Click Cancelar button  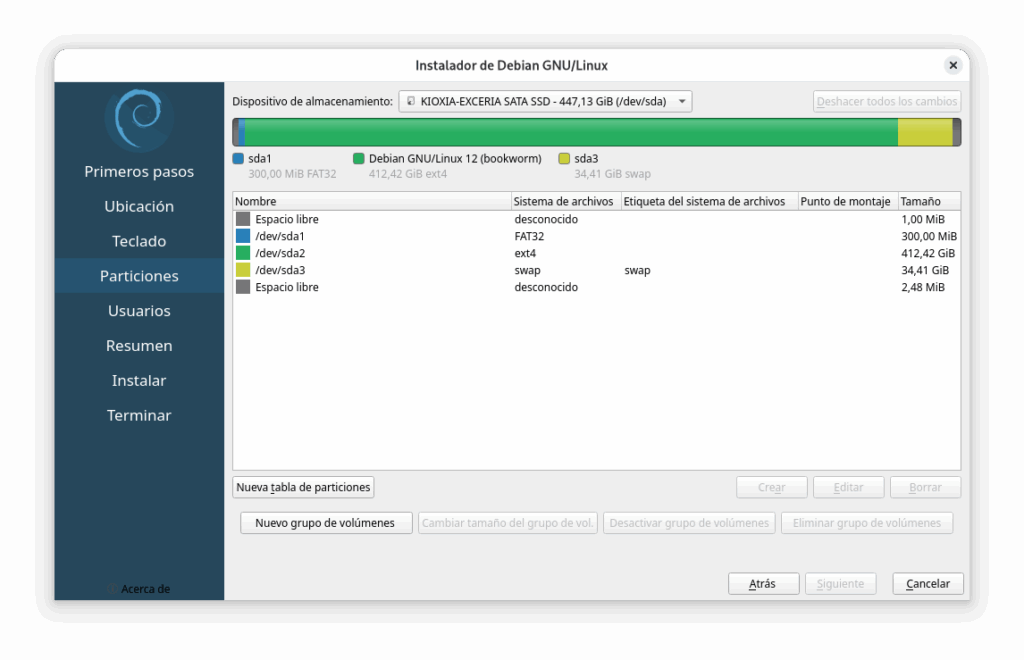(928, 584)
